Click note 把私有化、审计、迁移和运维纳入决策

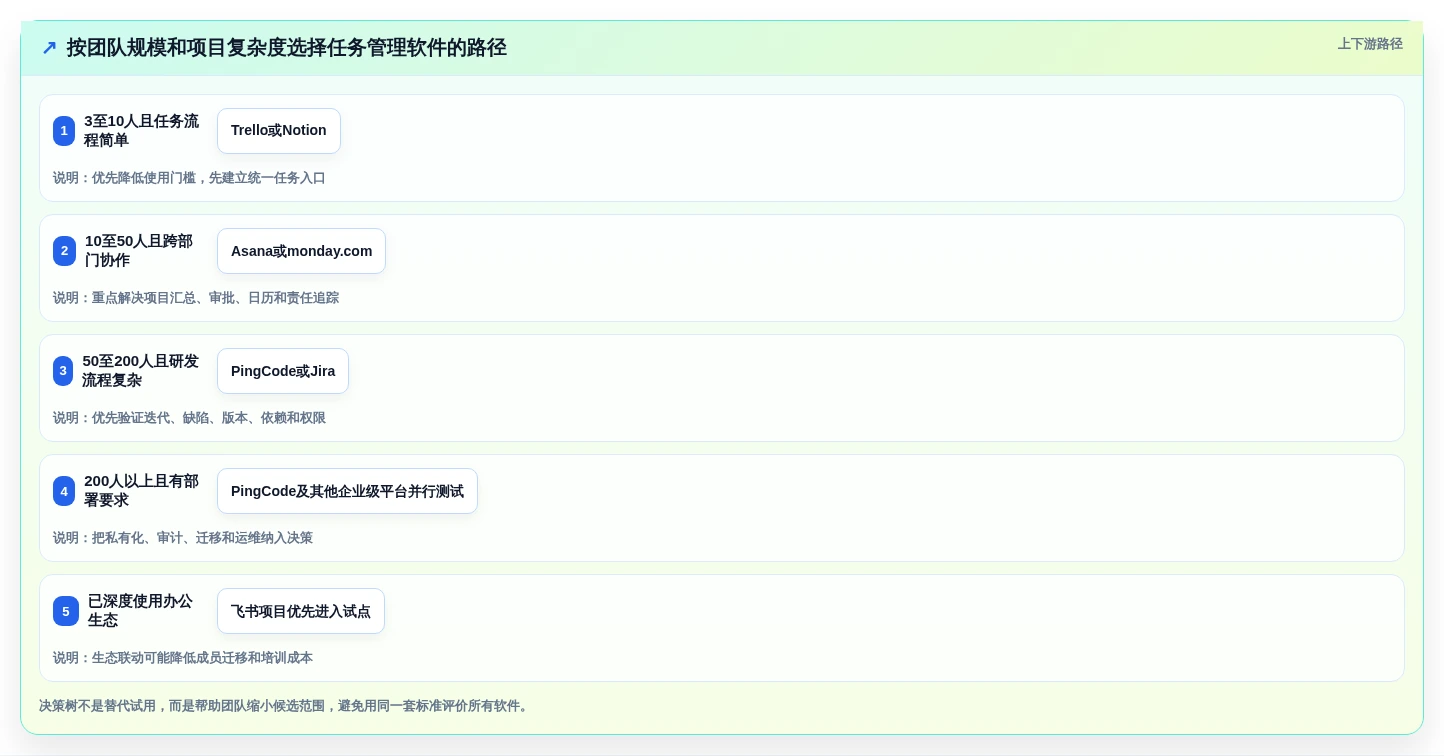(183, 538)
